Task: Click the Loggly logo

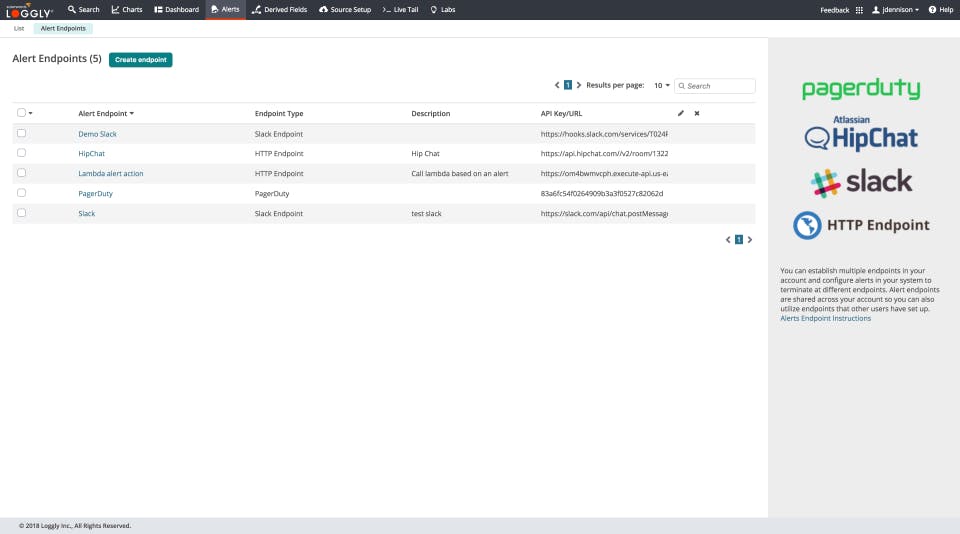Action: coord(29,10)
